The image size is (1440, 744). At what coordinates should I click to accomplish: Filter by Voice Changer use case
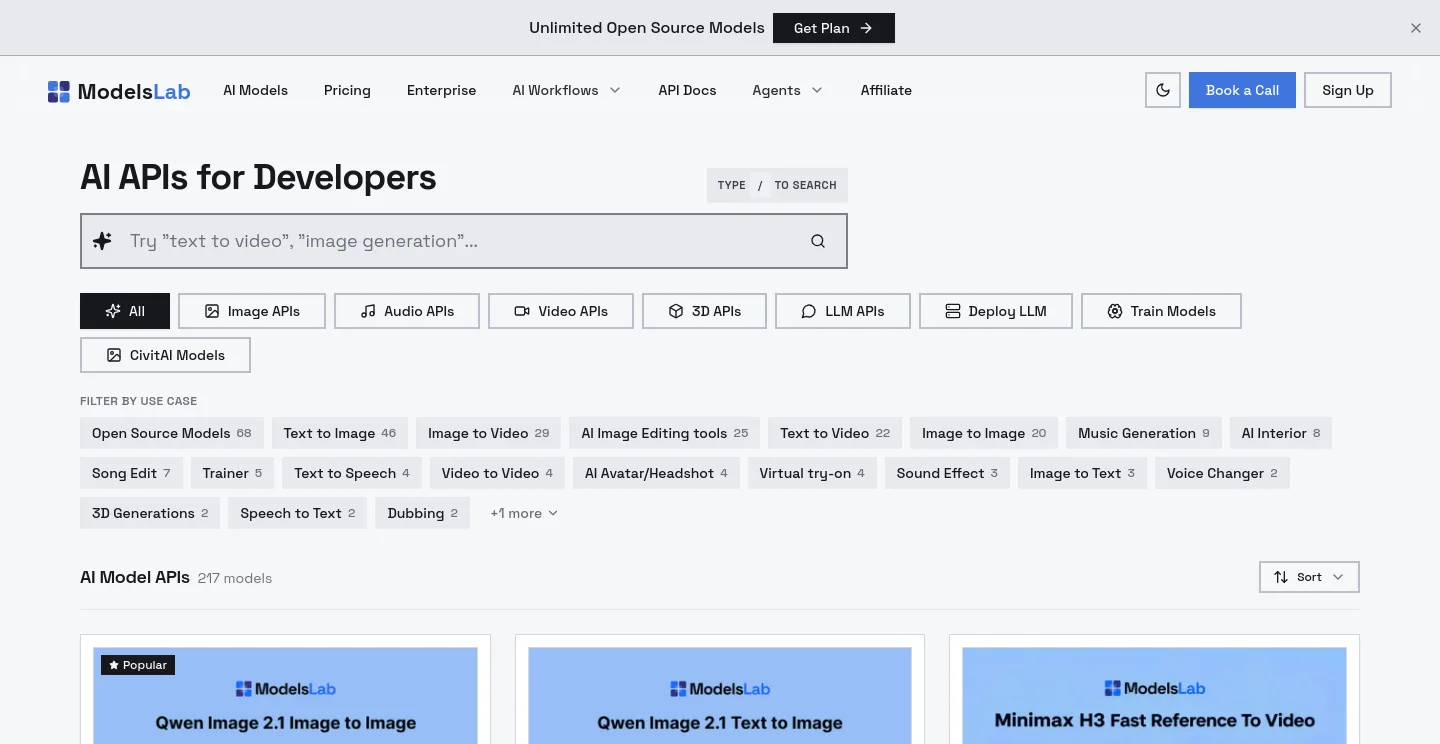[1222, 473]
